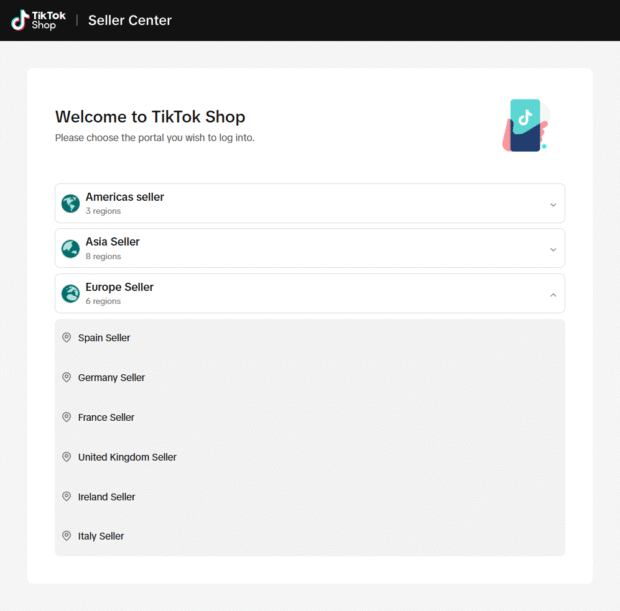Click the Americas seller region row
Screen dimensions: 620x611
[x=310, y=203]
